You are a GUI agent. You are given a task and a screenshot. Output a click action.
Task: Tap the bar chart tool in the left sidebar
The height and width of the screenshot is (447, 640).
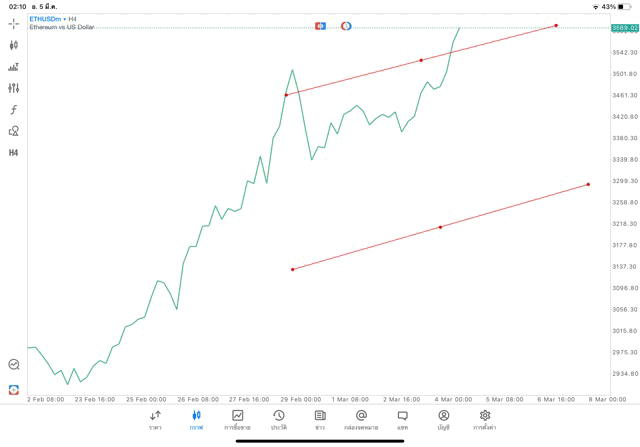(x=13, y=67)
